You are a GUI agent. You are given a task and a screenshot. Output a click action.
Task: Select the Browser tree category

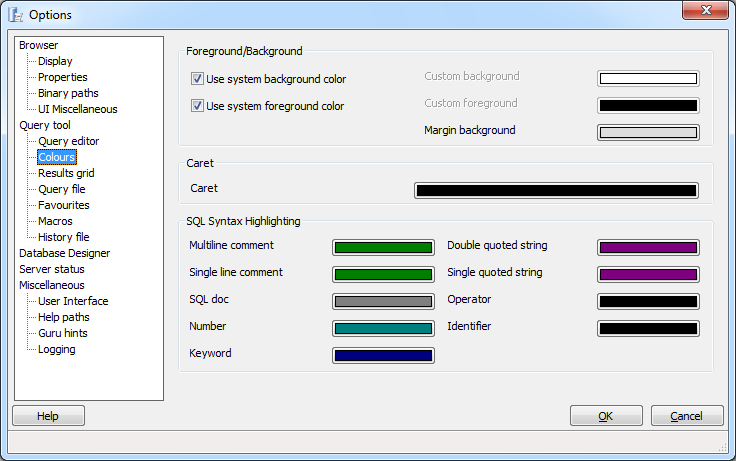point(39,45)
